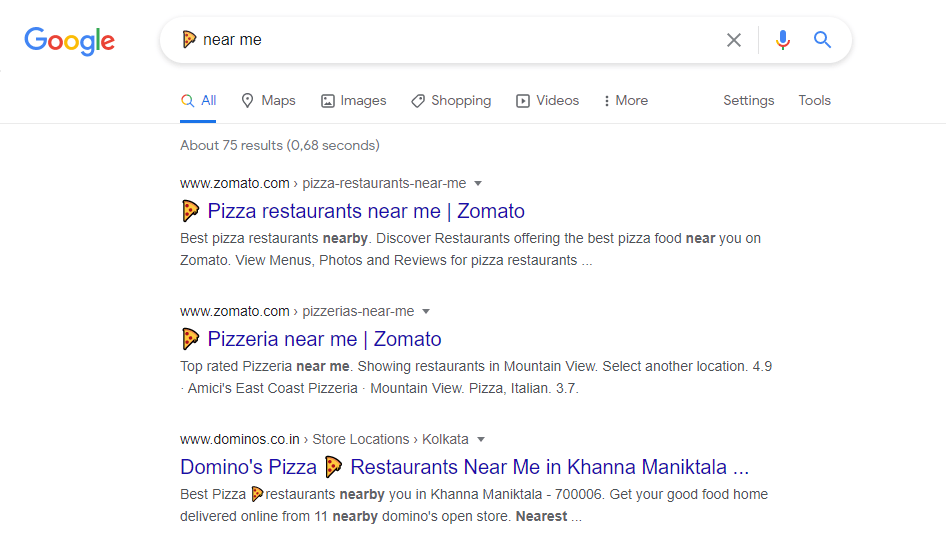Open "Pizzeria near me | Zomato" result
Viewport: 946px width, 536px height.
324,339
